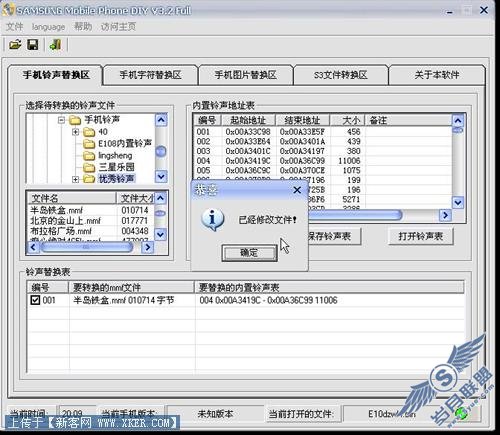Open the 文件 menu
The width and height of the screenshot is (500, 435).
tap(14, 26)
